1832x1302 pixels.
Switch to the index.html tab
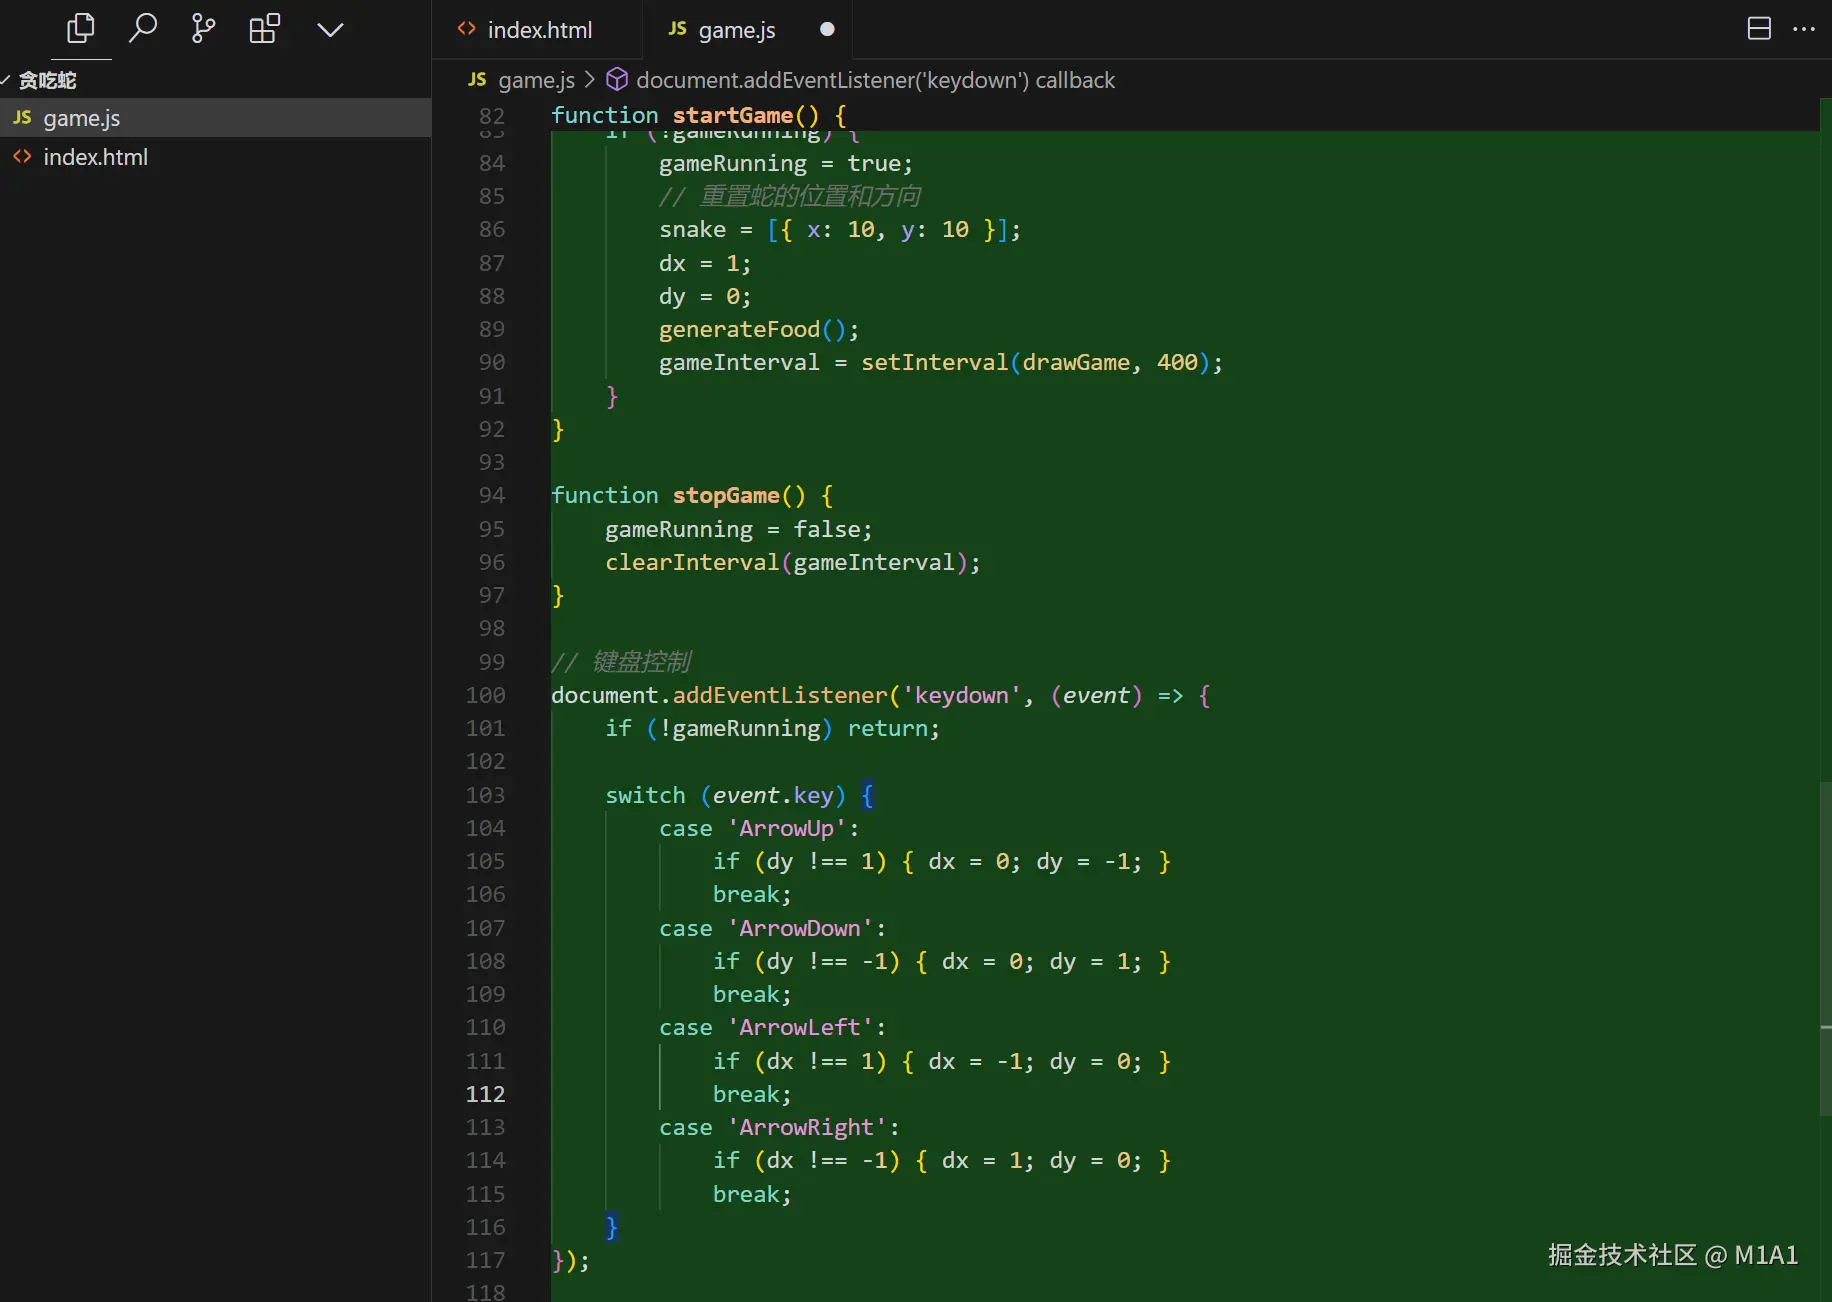539,30
